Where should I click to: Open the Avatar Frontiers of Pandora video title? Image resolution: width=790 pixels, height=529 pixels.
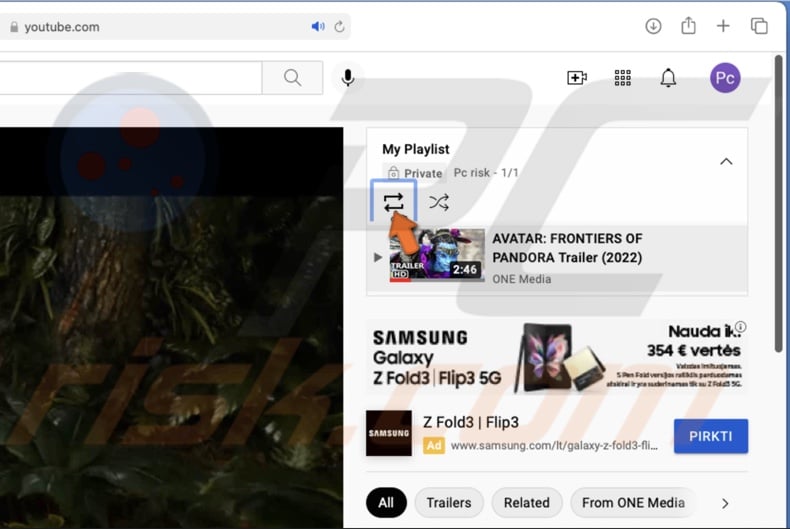(567, 248)
